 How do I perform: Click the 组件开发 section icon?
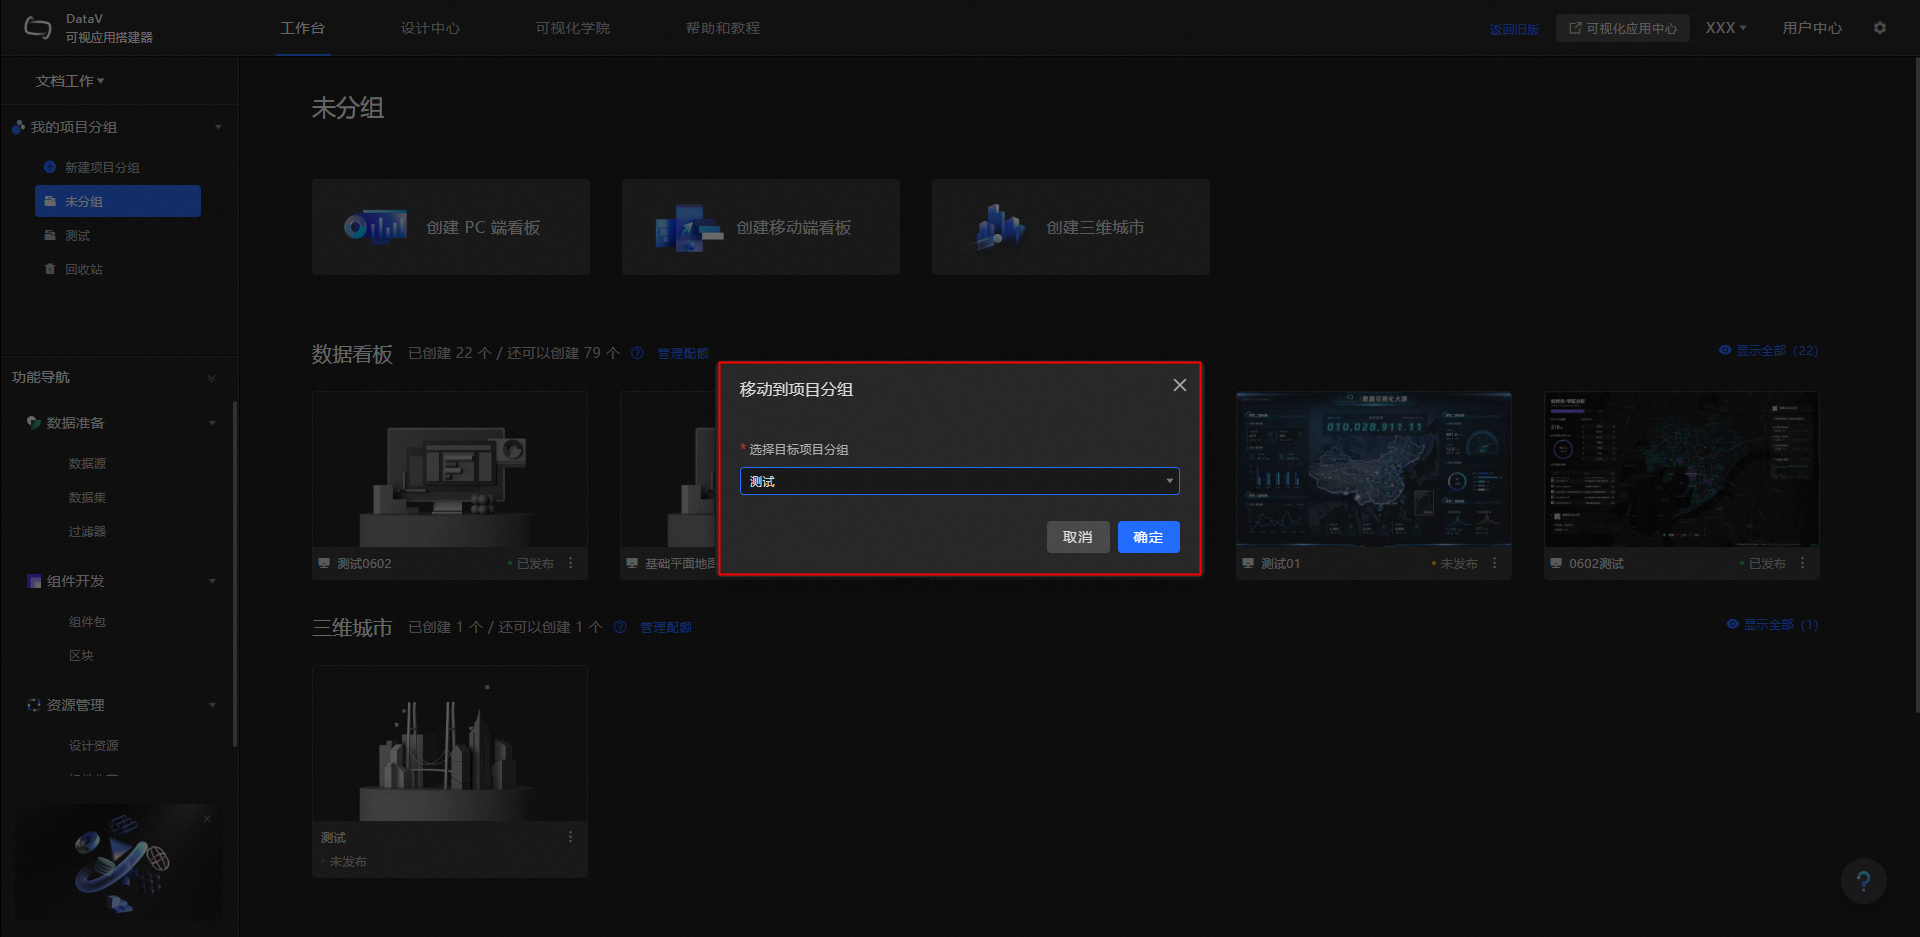pyautogui.click(x=34, y=581)
